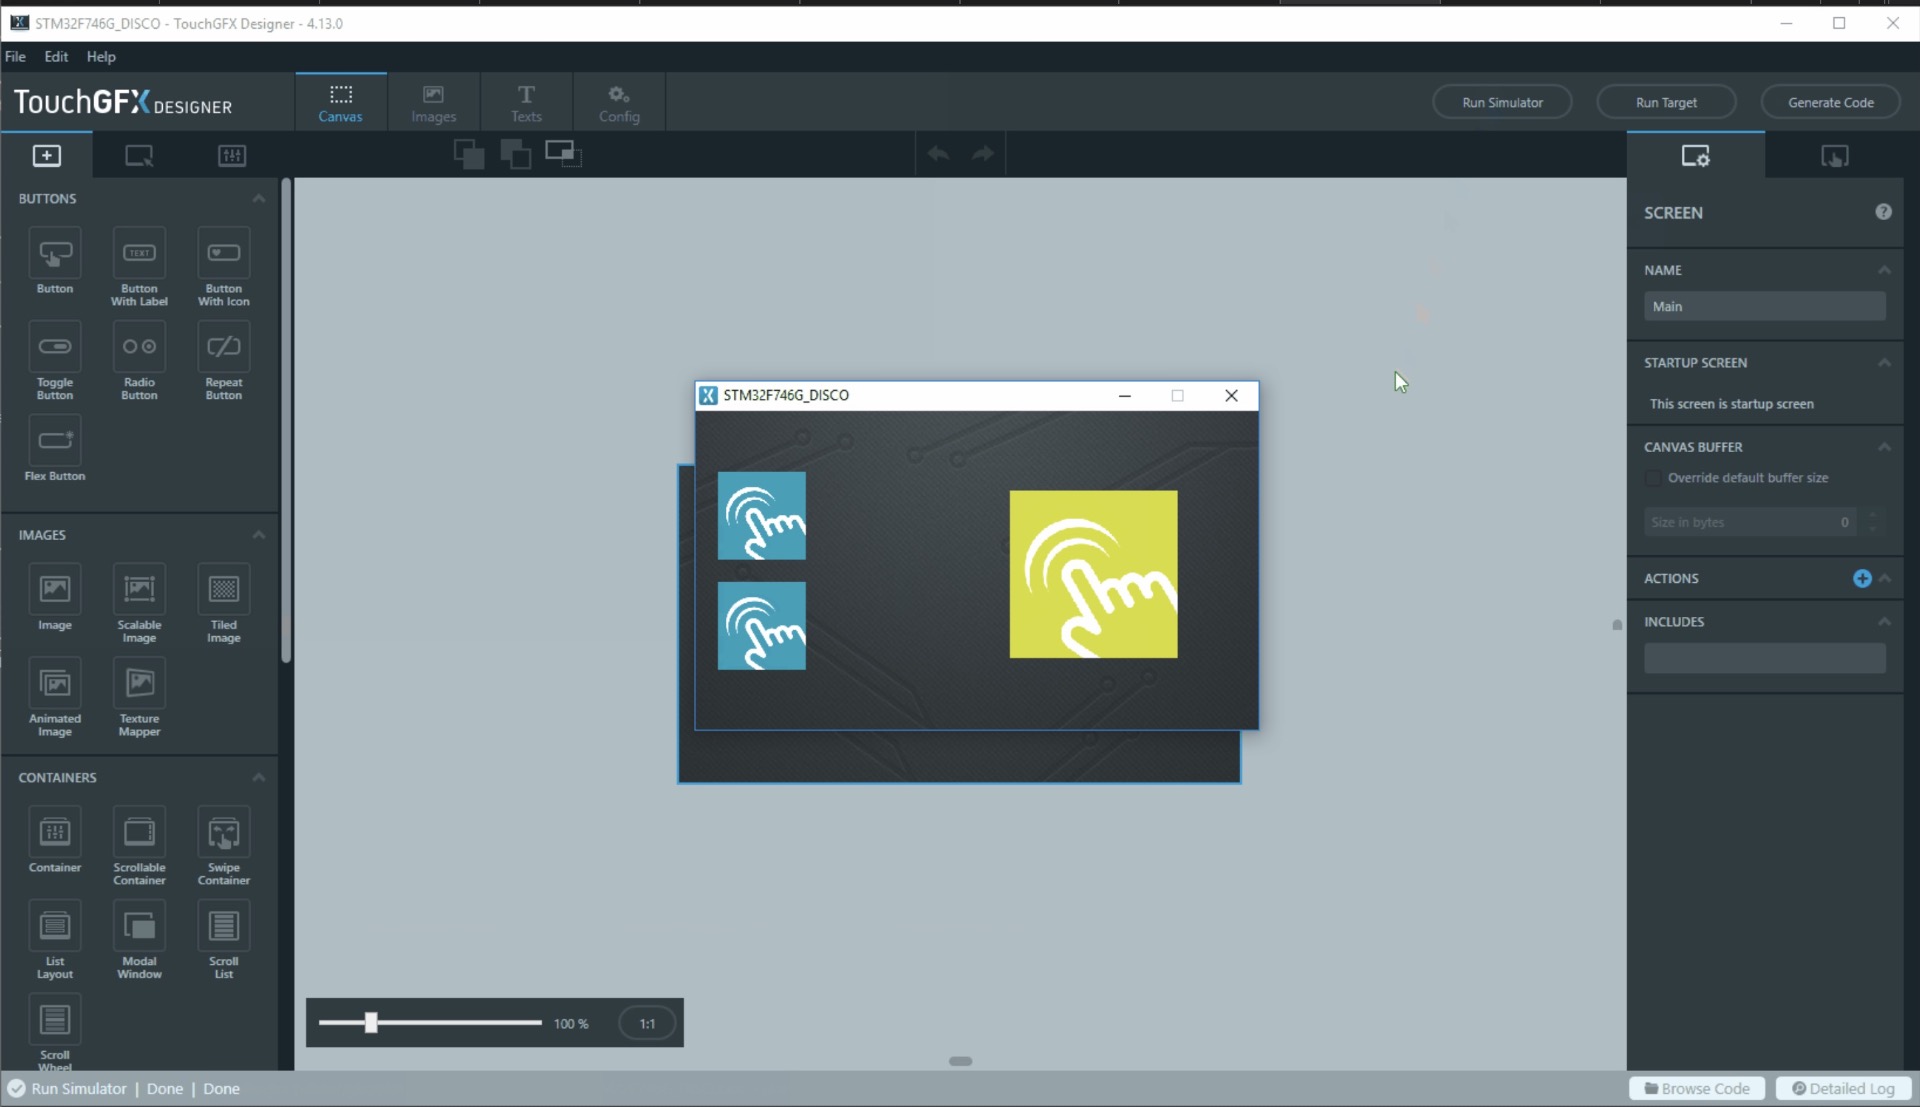The height and width of the screenshot is (1107, 1920).
Task: Adjust the canvas zoom slider handle
Action: [x=371, y=1023]
